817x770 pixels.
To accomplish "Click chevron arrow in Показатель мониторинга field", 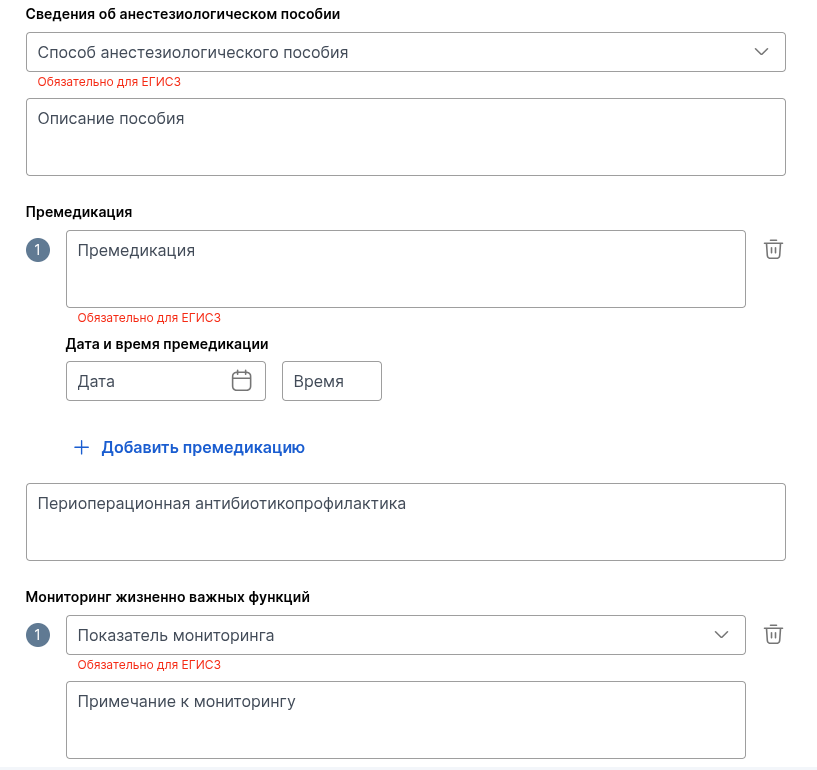I will [x=721, y=635].
